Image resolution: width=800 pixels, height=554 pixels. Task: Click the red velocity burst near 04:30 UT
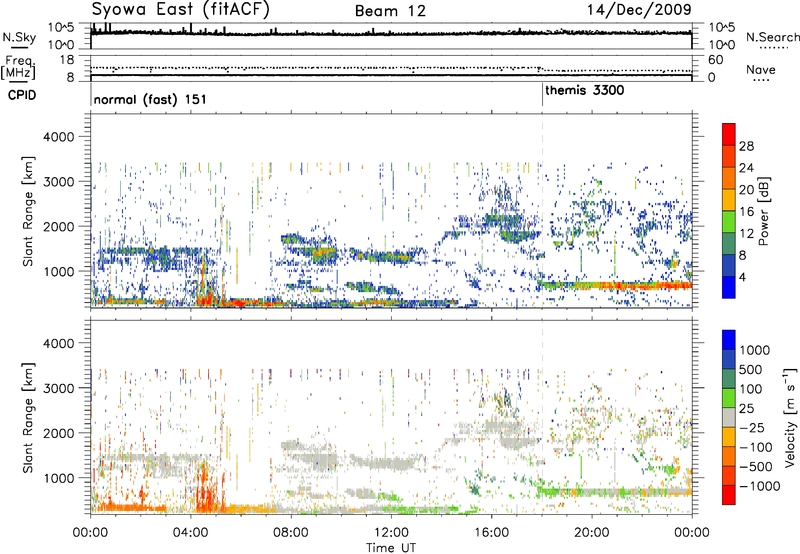click(x=205, y=489)
